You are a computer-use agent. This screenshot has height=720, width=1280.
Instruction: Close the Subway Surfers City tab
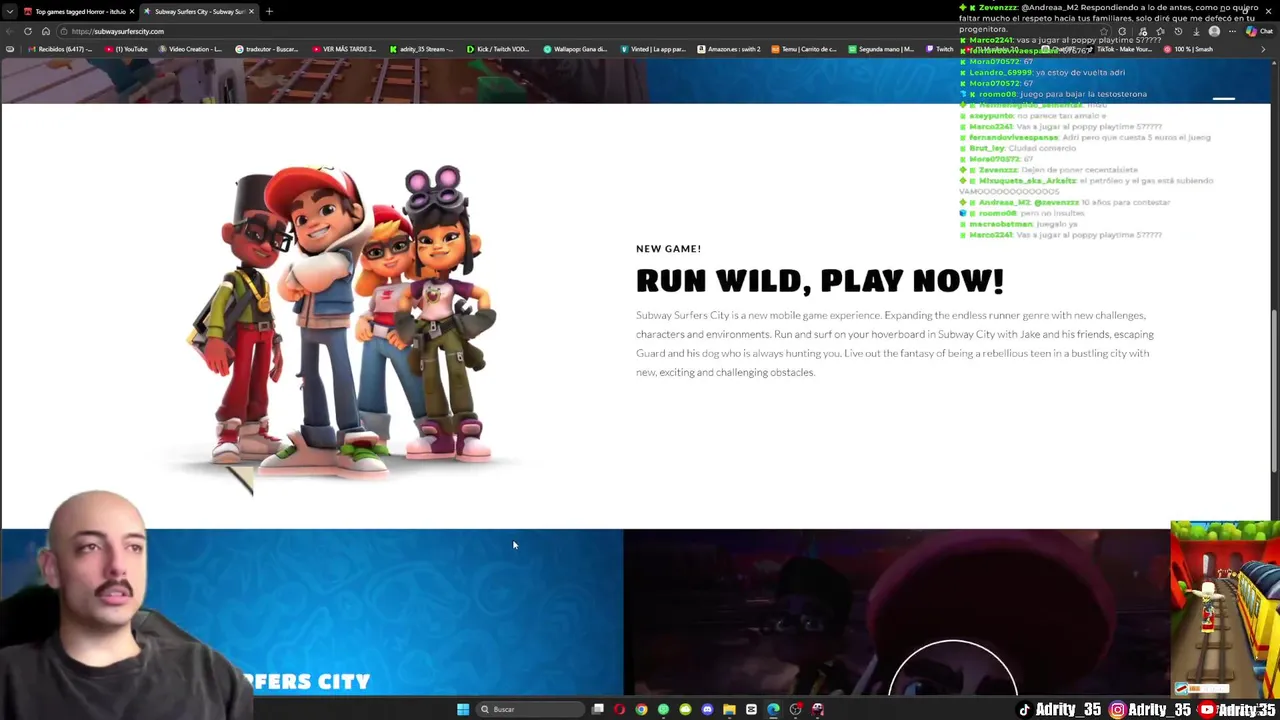click(x=251, y=11)
